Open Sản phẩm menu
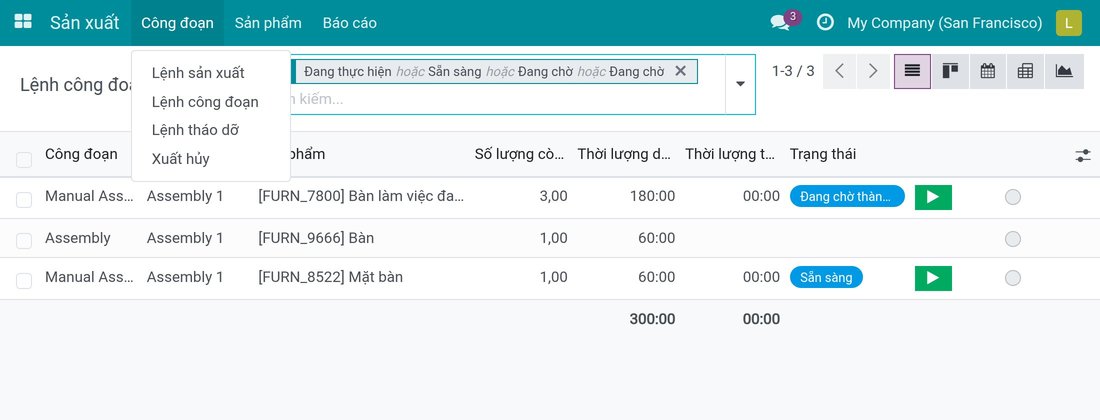 pyautogui.click(x=268, y=23)
